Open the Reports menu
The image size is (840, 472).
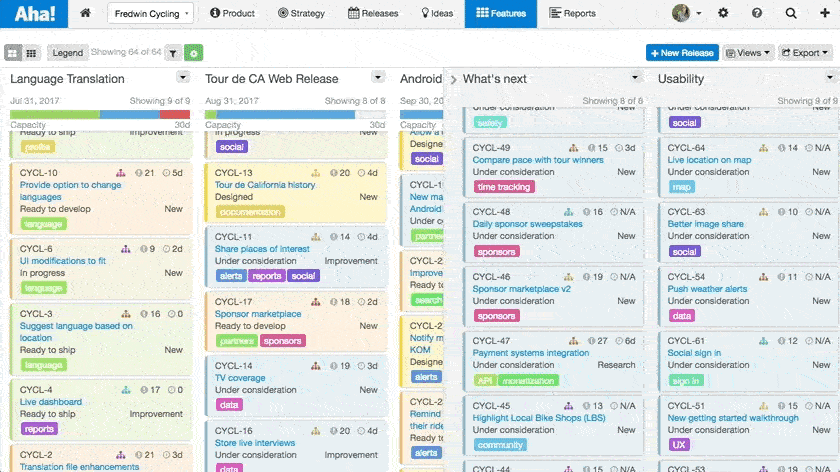coord(572,13)
